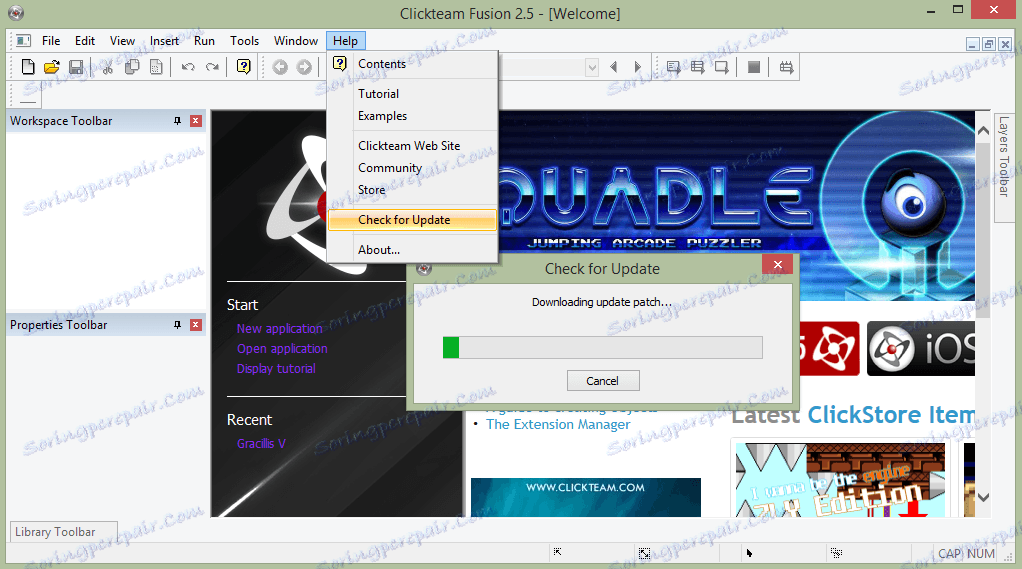The height and width of the screenshot is (569, 1022).
Task: Close the Workspace Toolbar panel
Action: pyautogui.click(x=196, y=121)
